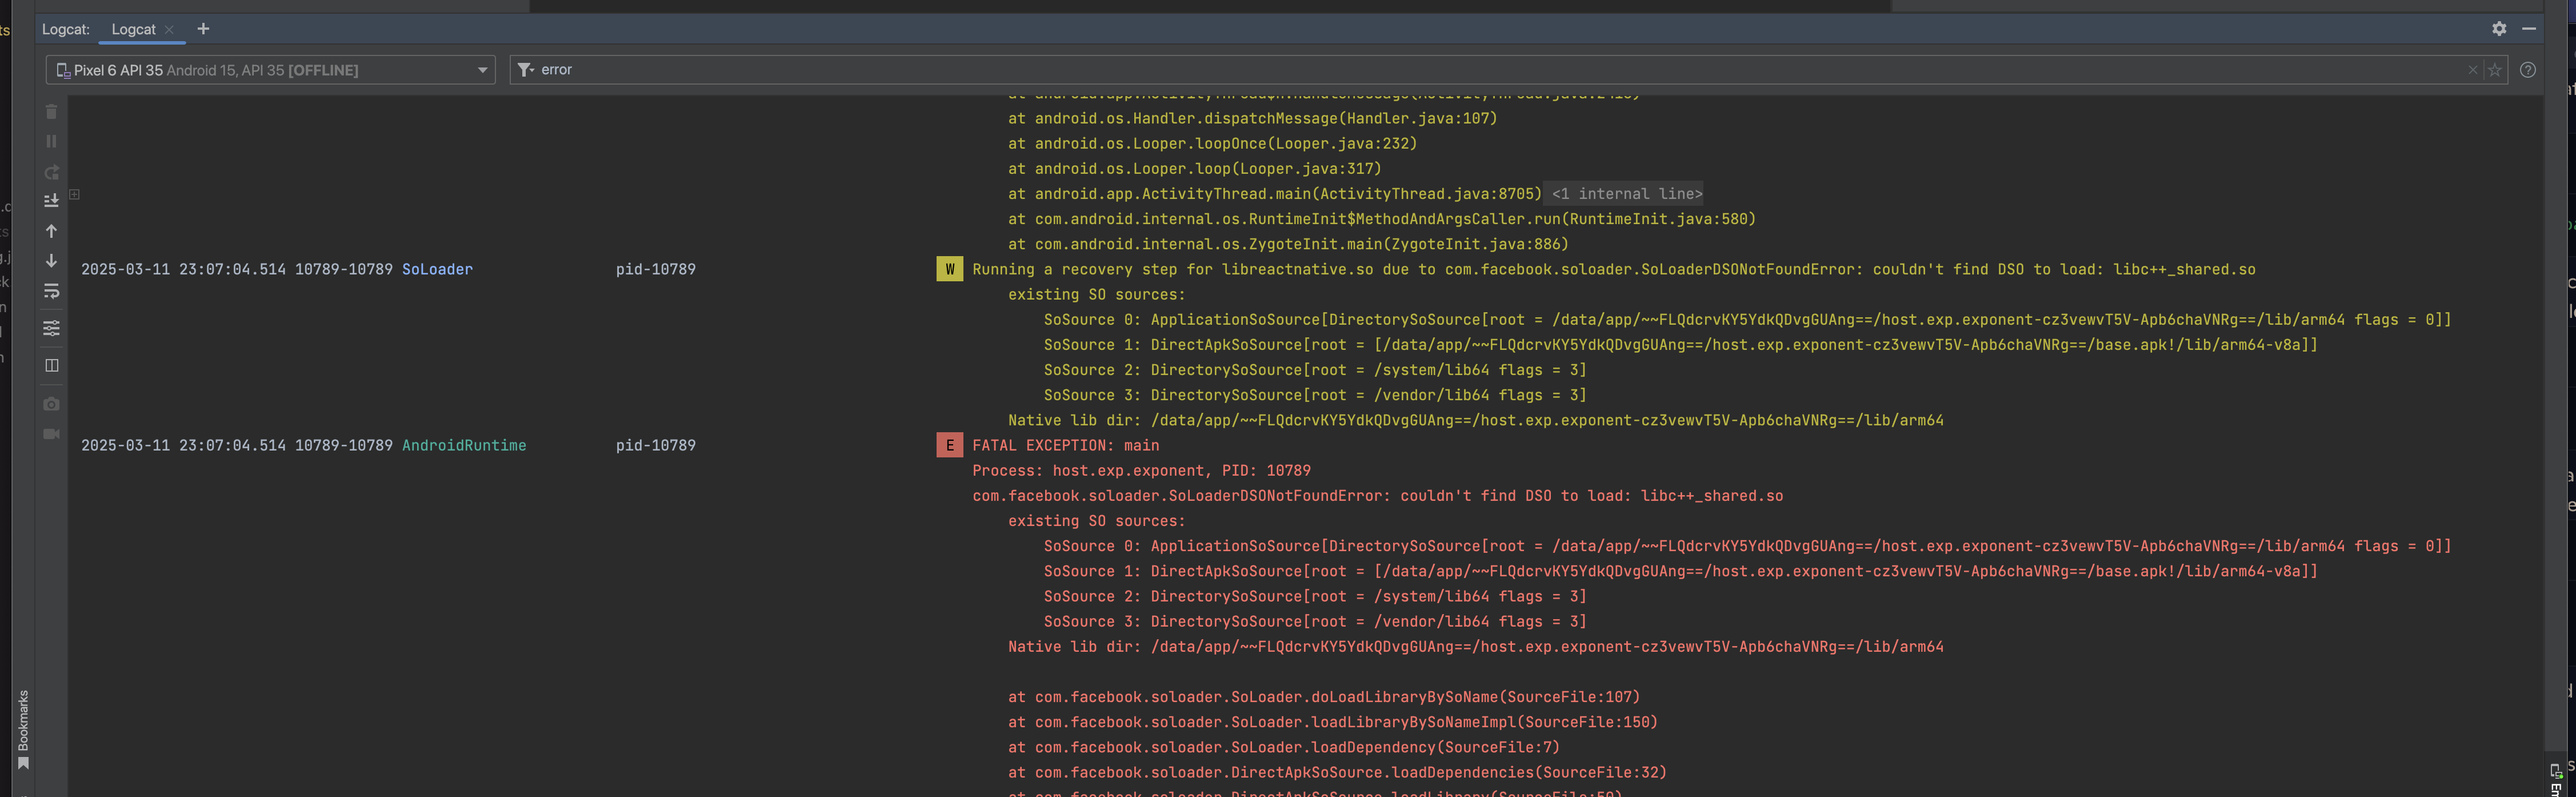Jump to previous occurrence with up arrow

51,231
